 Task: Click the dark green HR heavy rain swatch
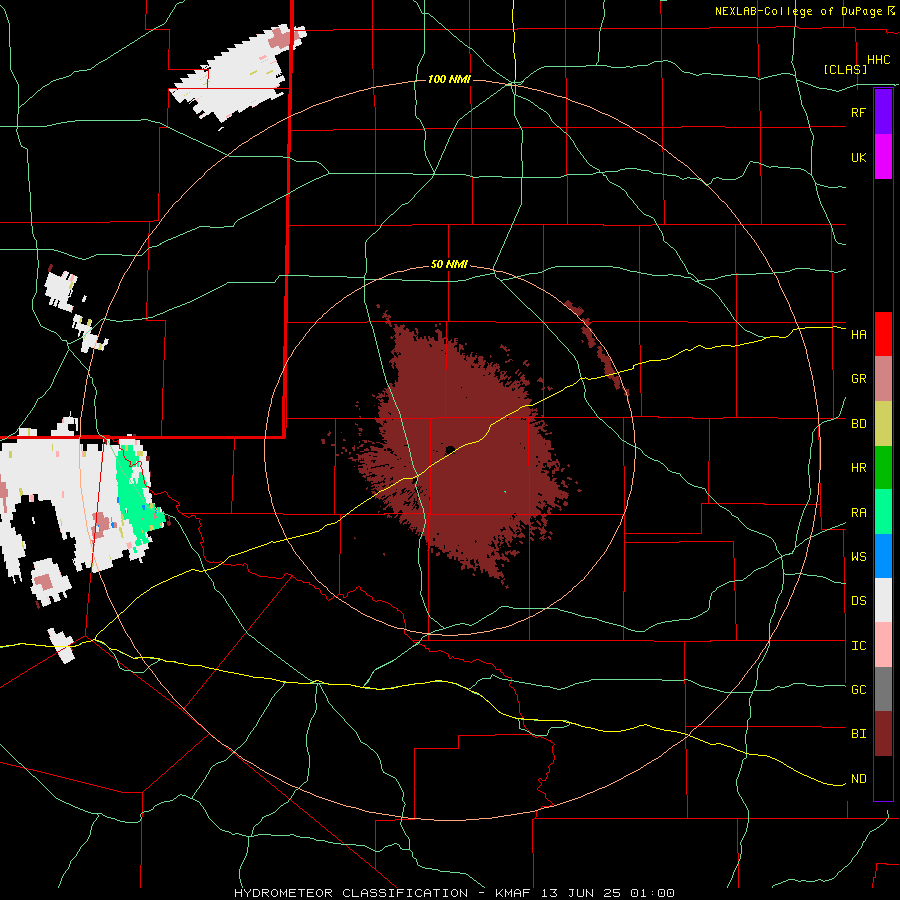click(883, 468)
